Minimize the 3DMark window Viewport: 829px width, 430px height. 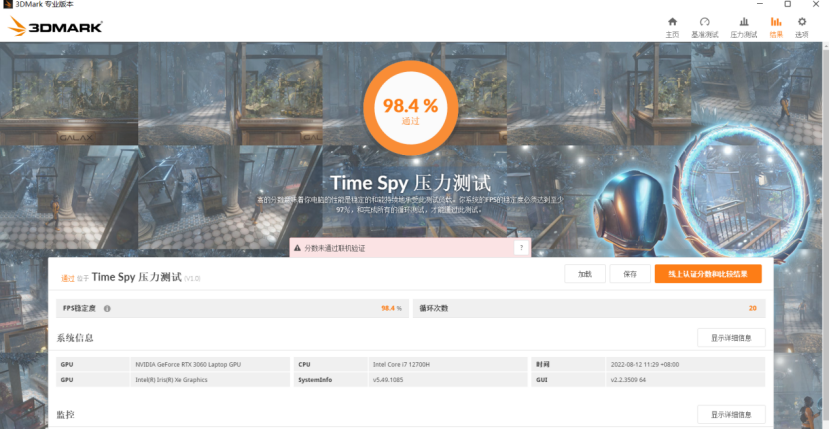tap(760, 4)
